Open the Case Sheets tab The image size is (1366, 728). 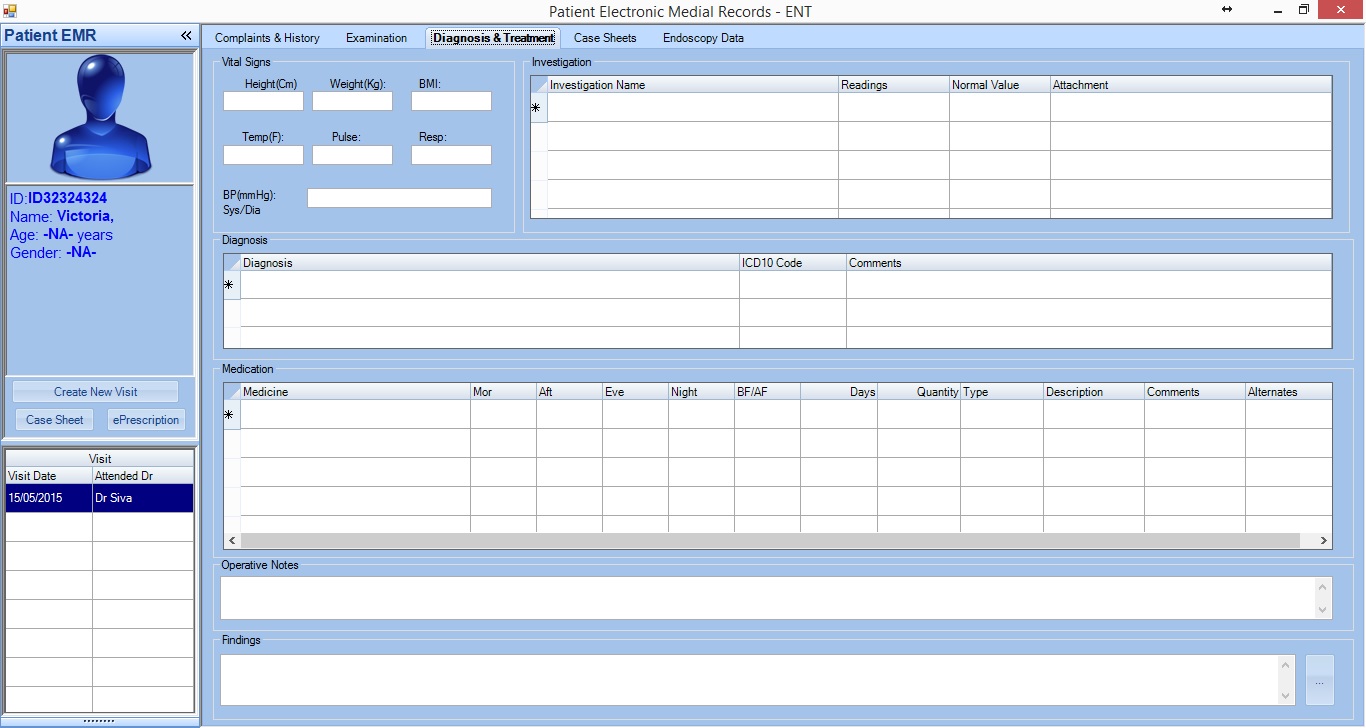[605, 38]
